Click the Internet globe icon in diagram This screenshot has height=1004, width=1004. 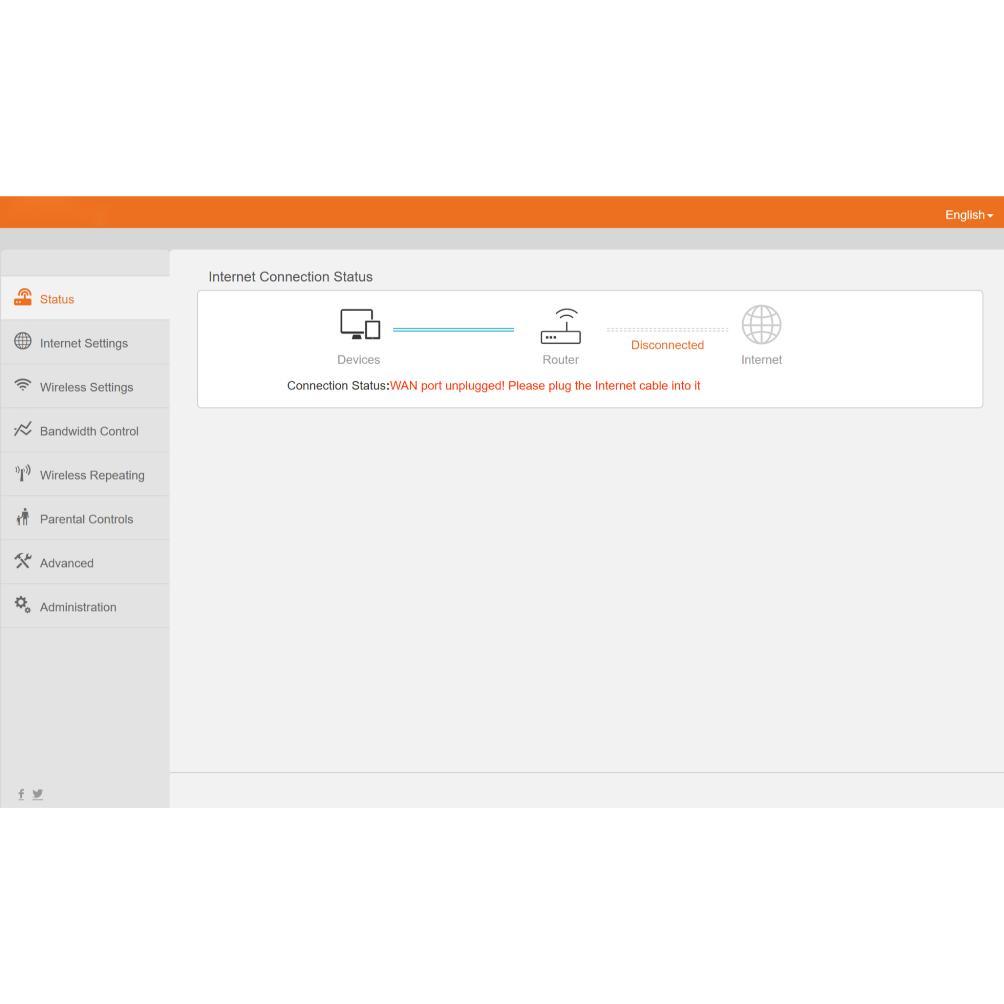click(x=761, y=325)
